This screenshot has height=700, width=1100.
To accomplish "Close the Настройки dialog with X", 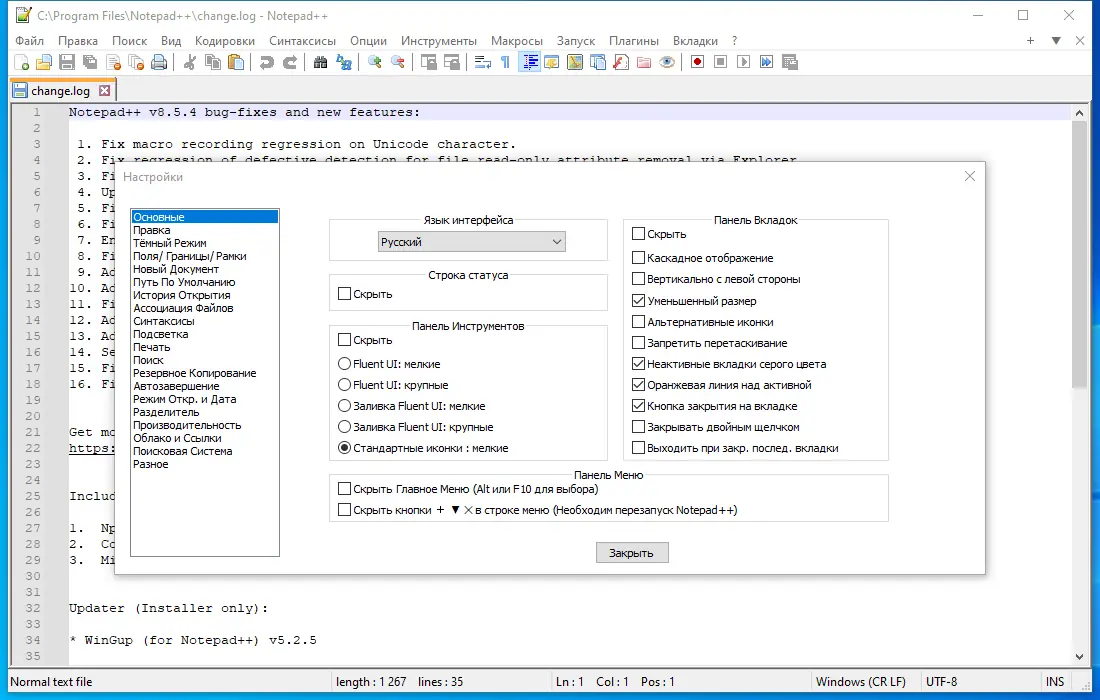I will pos(970,177).
